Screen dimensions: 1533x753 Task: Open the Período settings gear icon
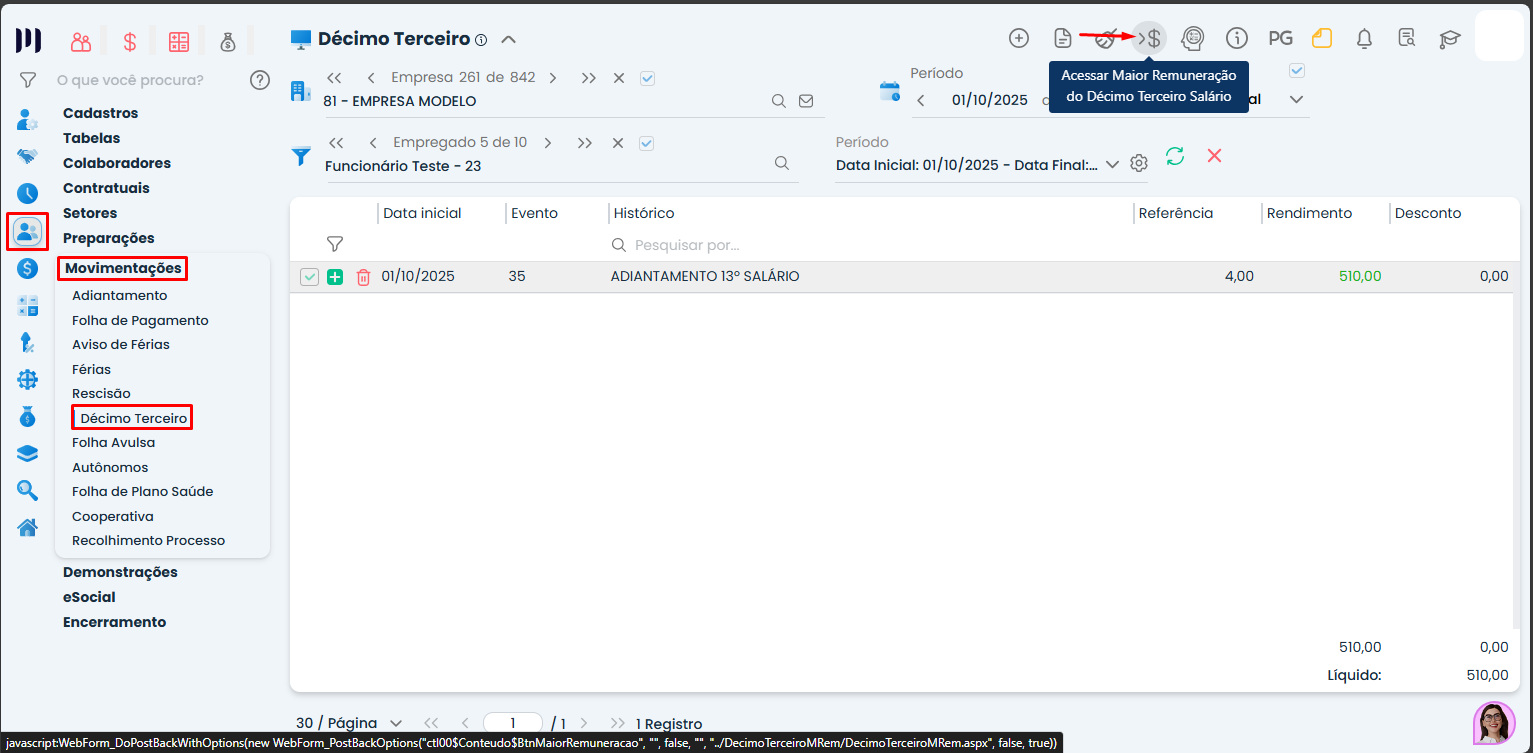[x=1138, y=163]
